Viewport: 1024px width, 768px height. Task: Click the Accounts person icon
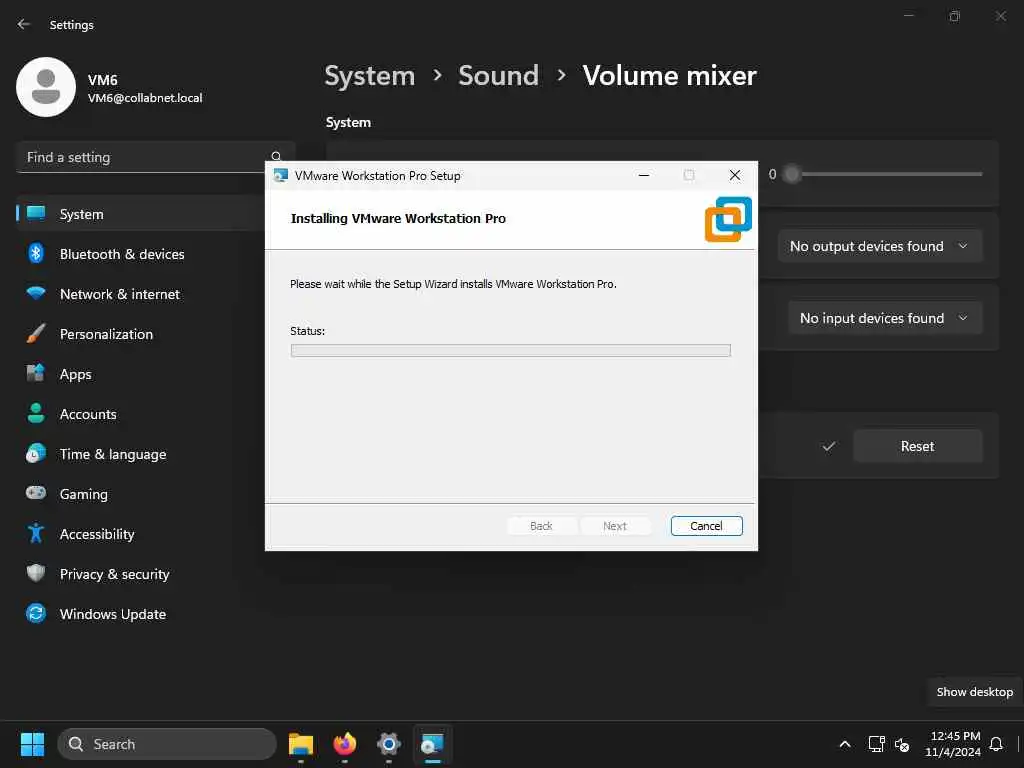36,413
